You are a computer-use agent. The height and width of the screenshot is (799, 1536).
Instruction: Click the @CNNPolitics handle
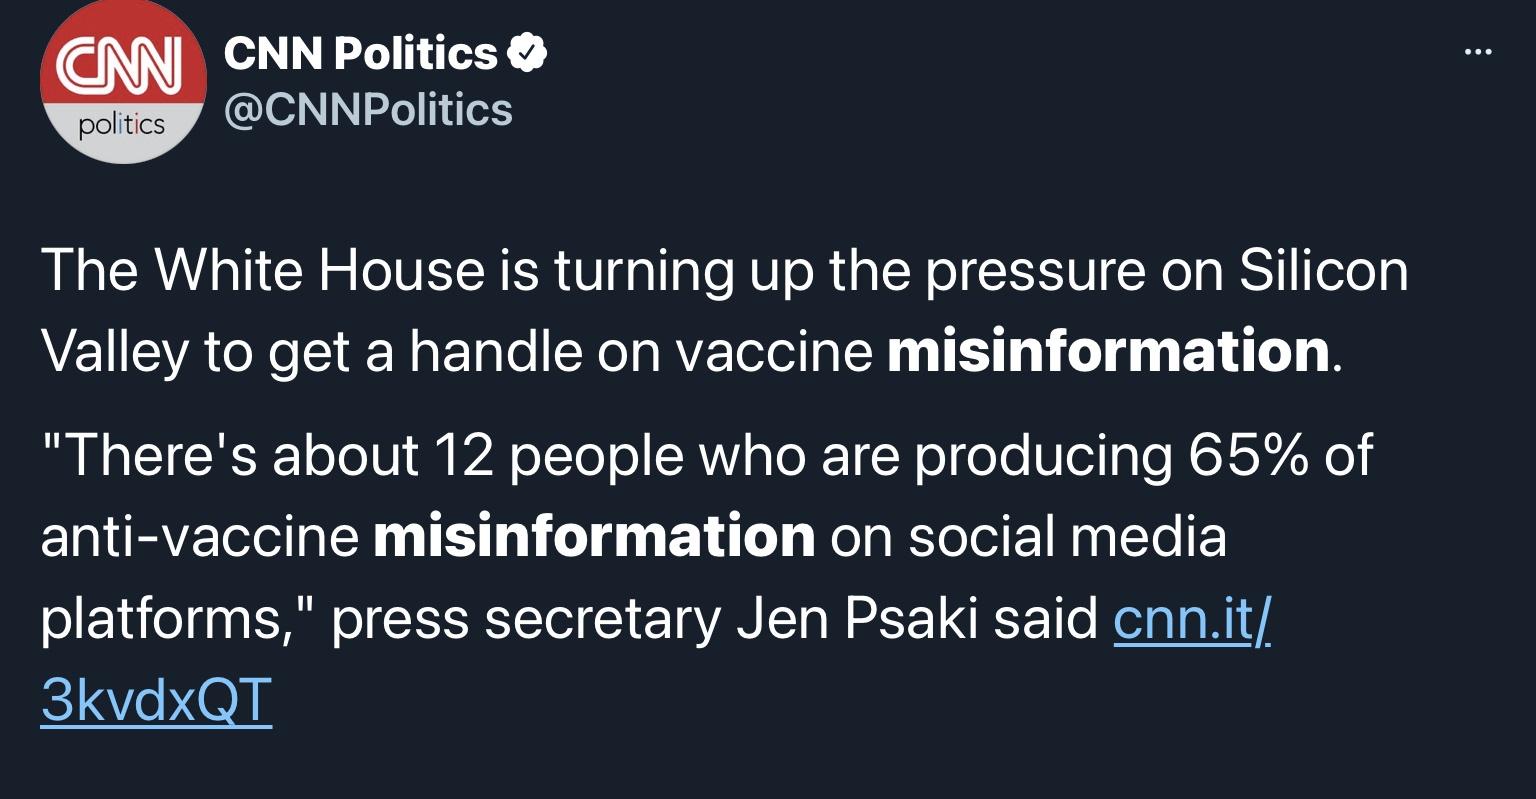368,110
